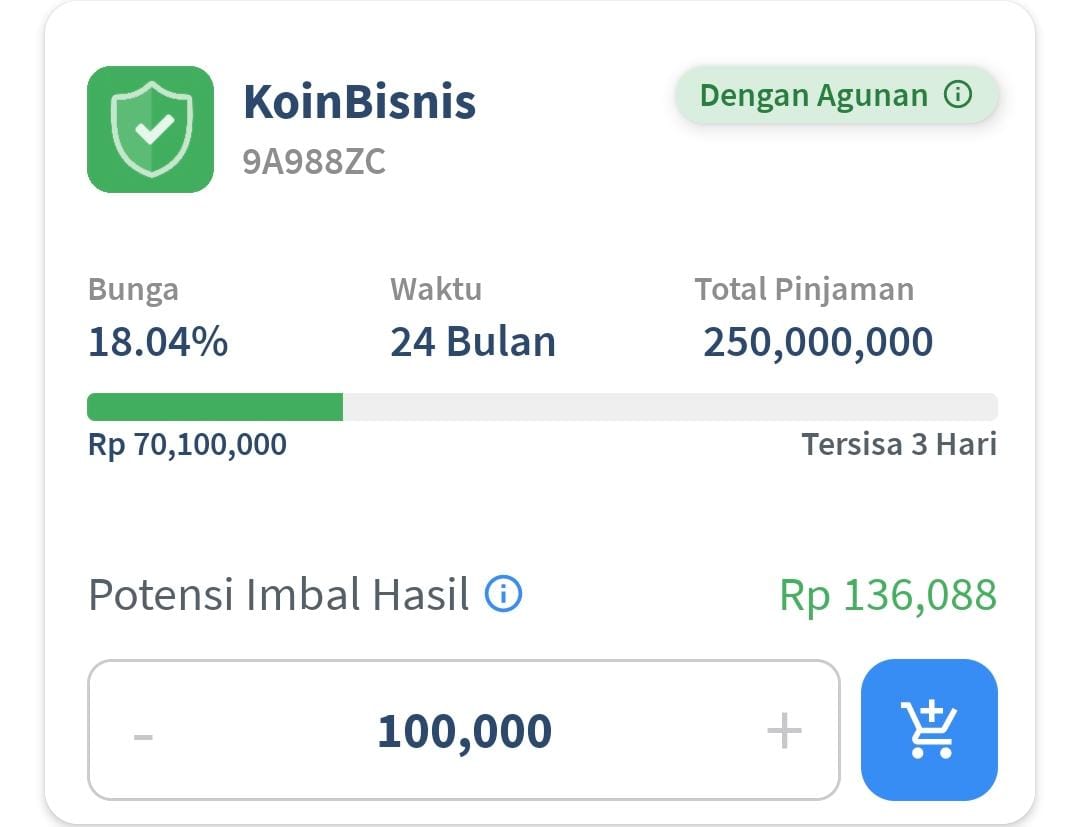Click the loan code 9A988ZC
Image resolution: width=1080 pixels, height=827 pixels.
click(x=314, y=161)
